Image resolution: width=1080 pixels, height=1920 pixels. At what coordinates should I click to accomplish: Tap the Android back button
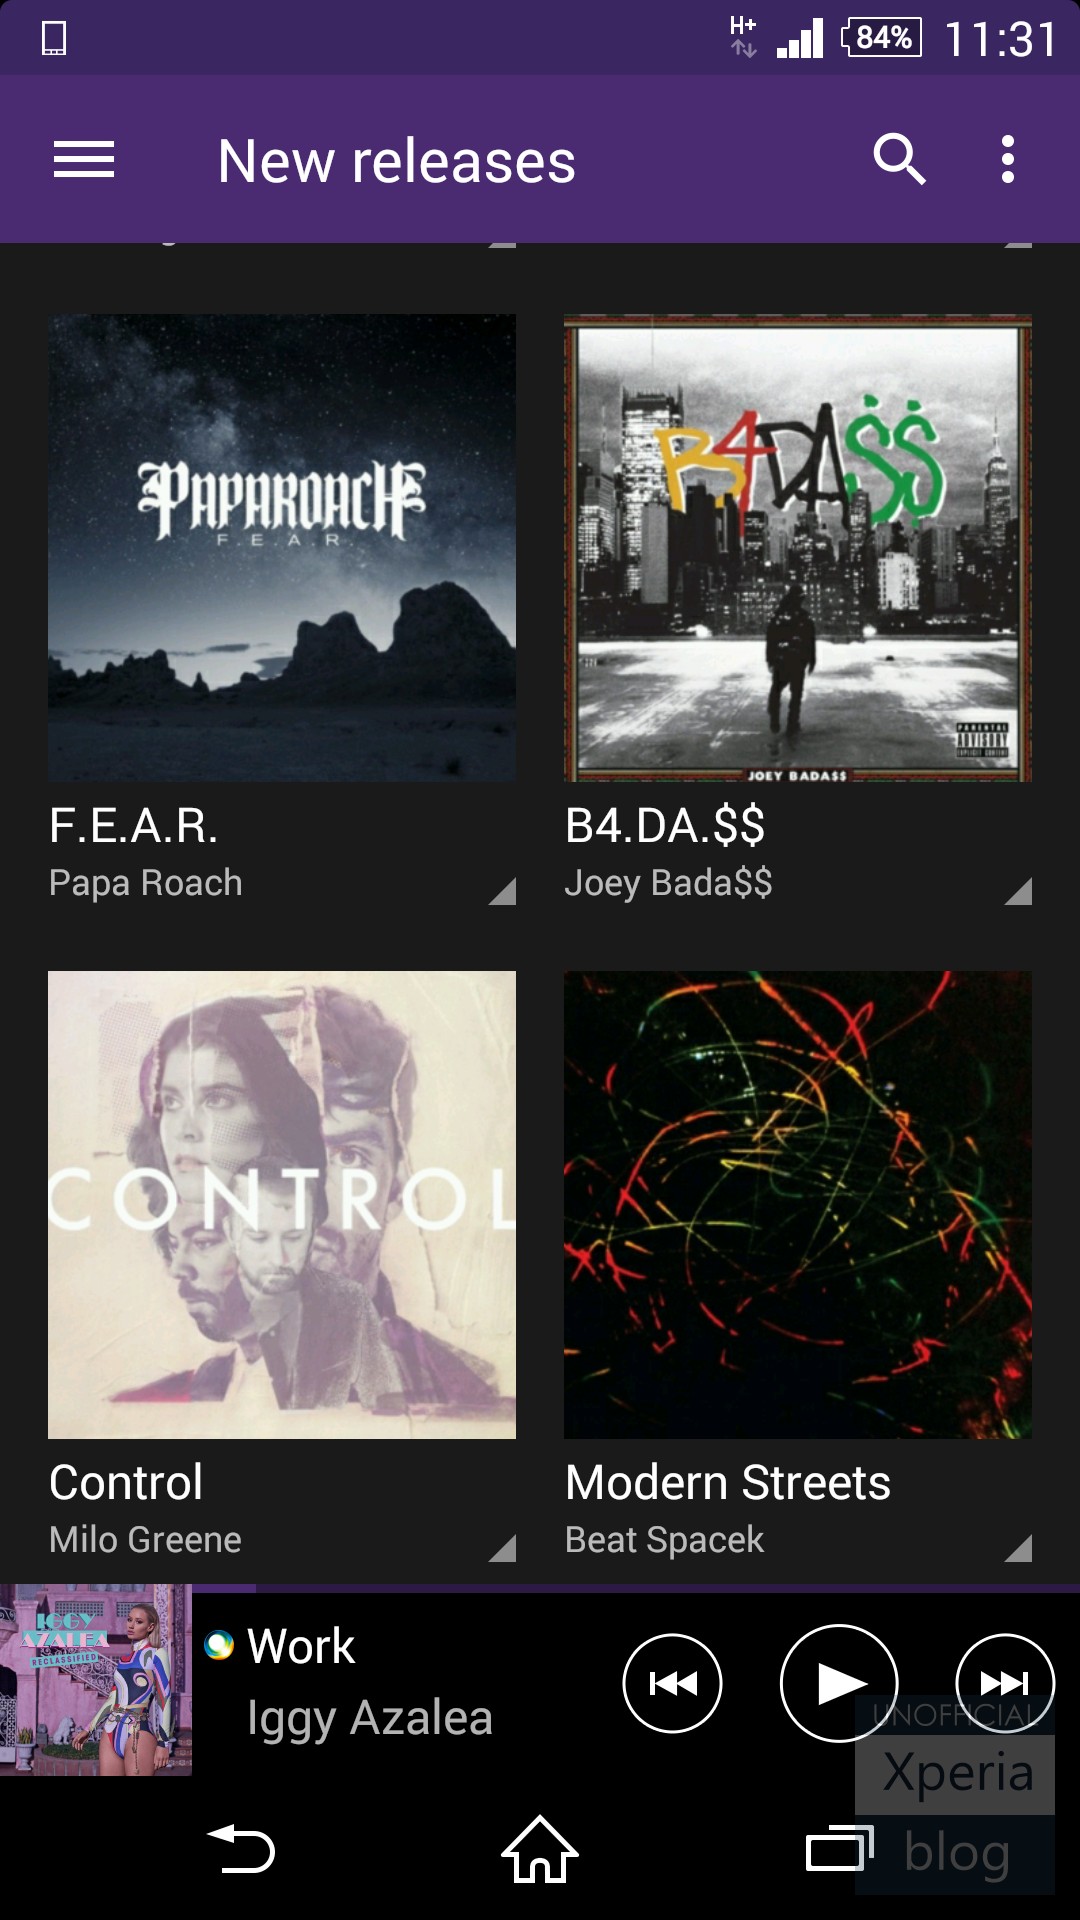tap(240, 1848)
